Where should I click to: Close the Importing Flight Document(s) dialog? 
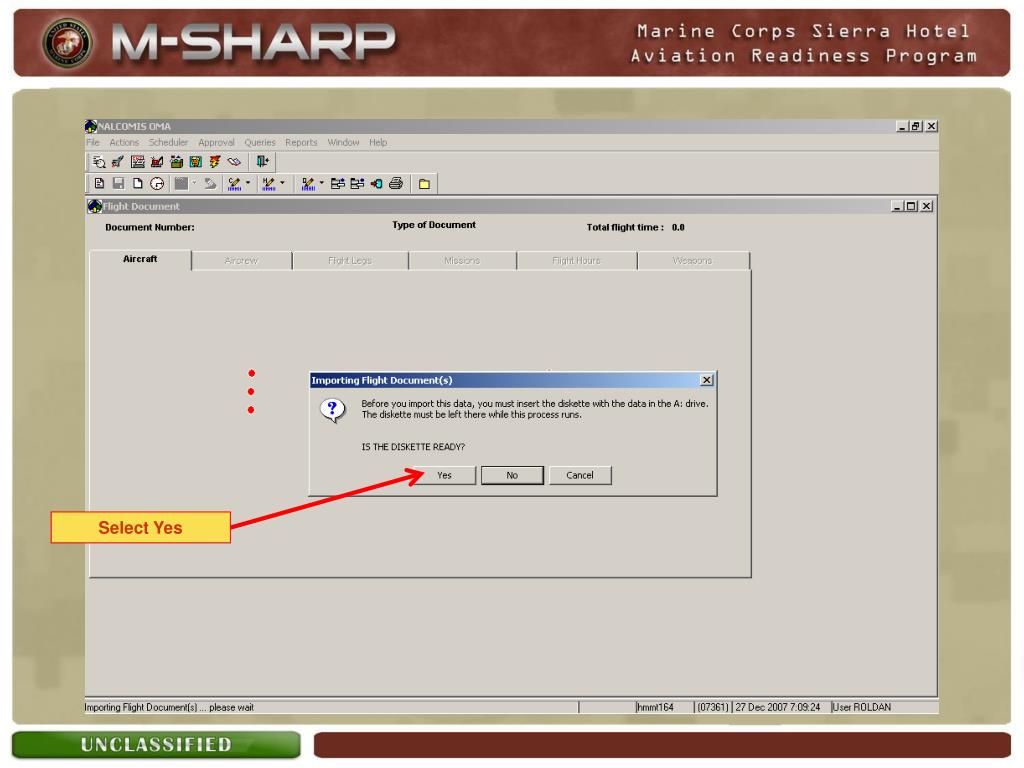[707, 380]
